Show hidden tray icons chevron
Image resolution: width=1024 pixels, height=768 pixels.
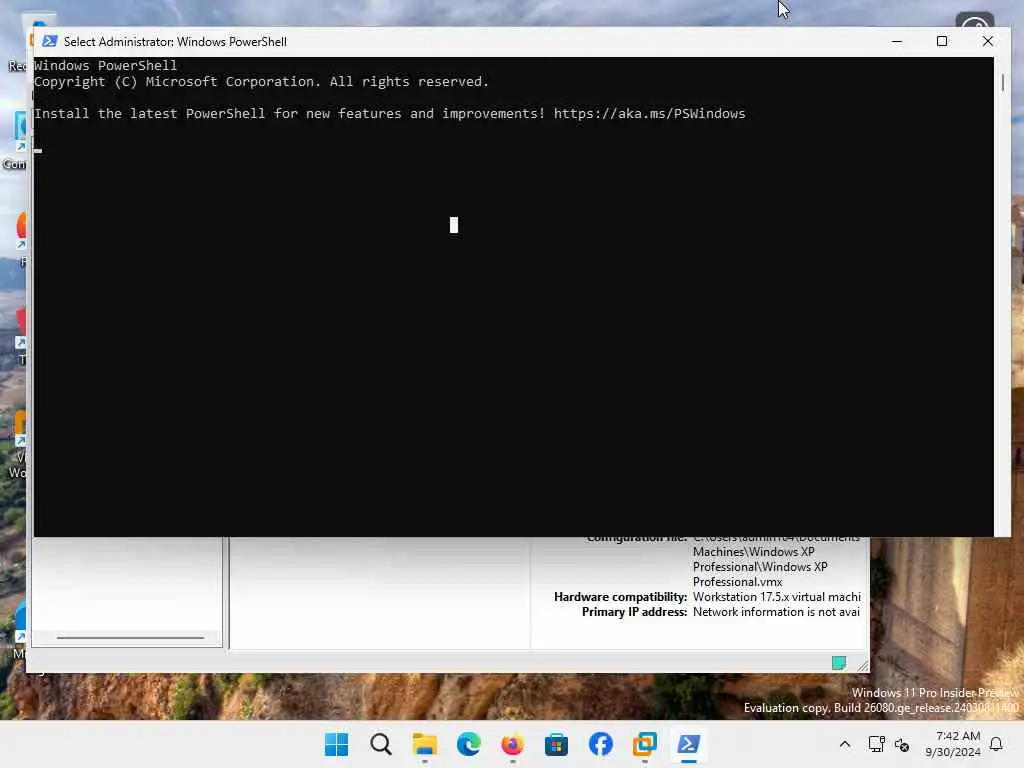(x=844, y=744)
